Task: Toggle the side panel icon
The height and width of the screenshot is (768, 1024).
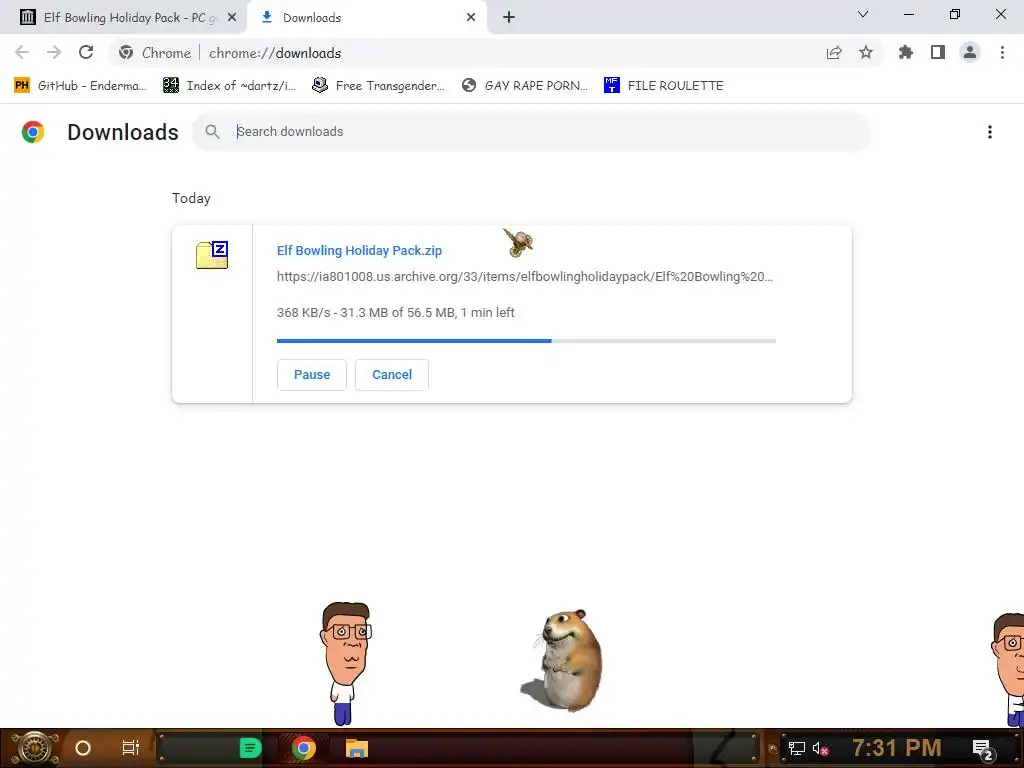Action: coord(937,53)
